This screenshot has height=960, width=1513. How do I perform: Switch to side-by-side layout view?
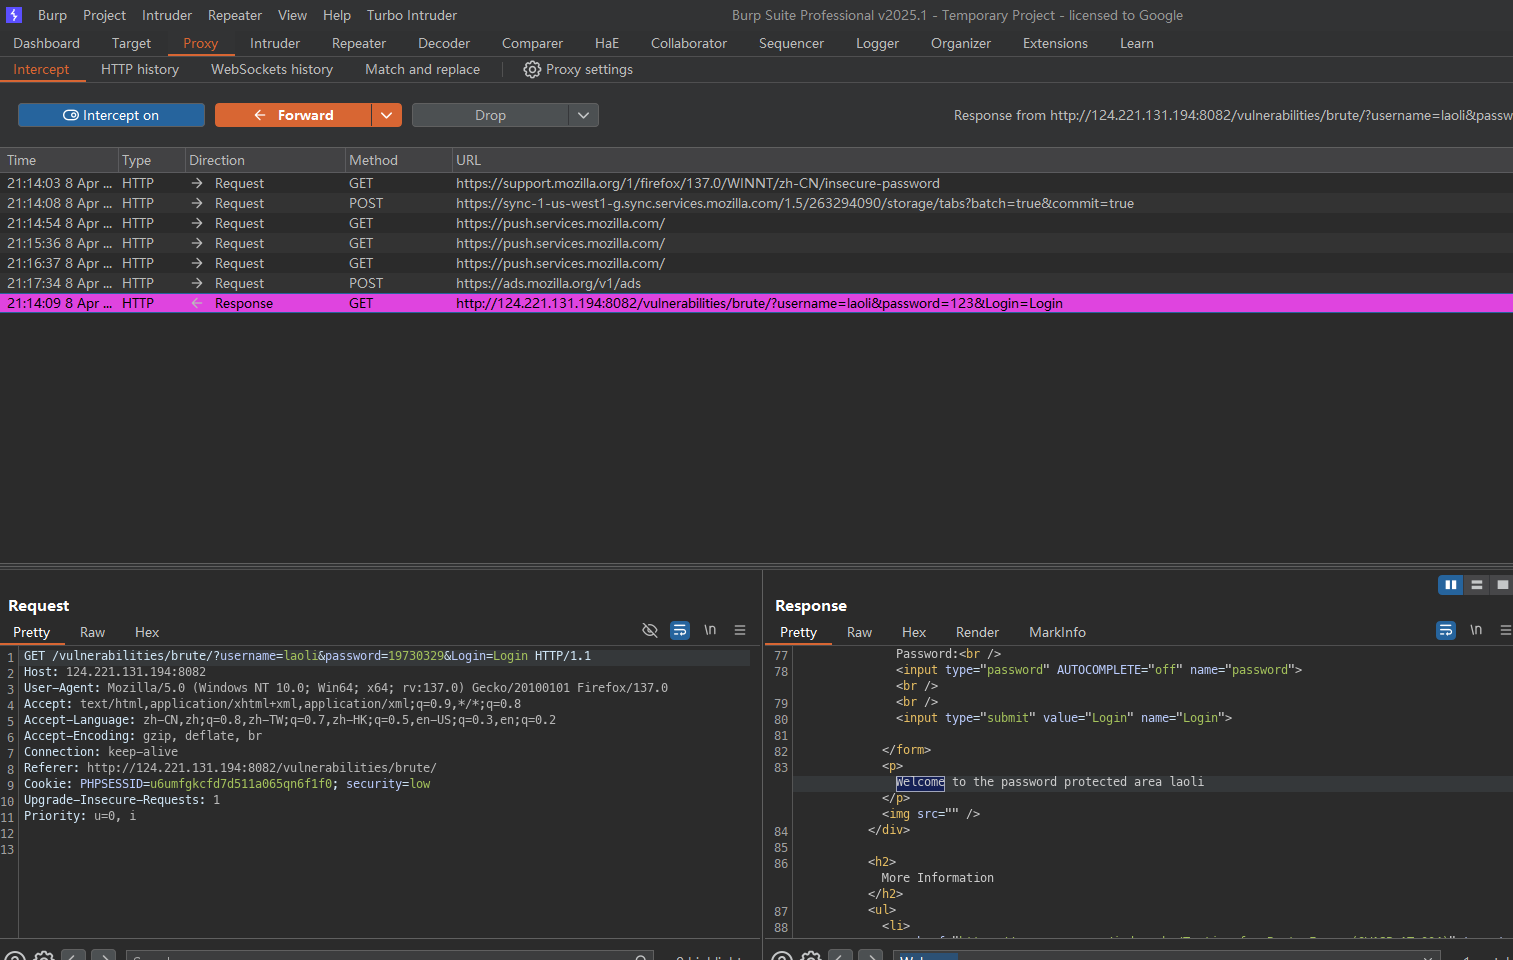click(1450, 585)
